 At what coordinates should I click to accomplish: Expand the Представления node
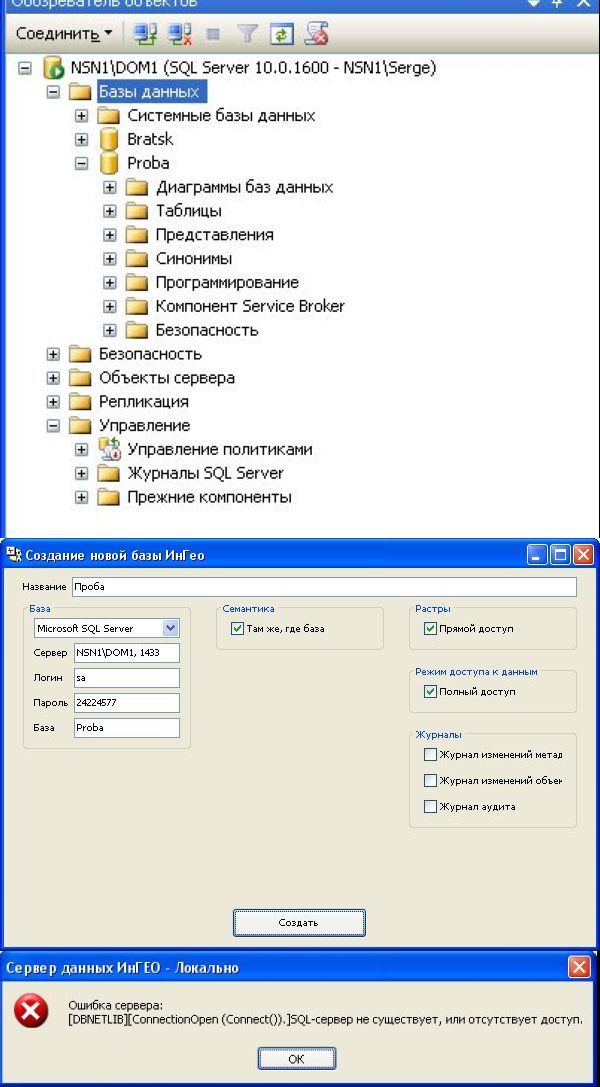[109, 235]
